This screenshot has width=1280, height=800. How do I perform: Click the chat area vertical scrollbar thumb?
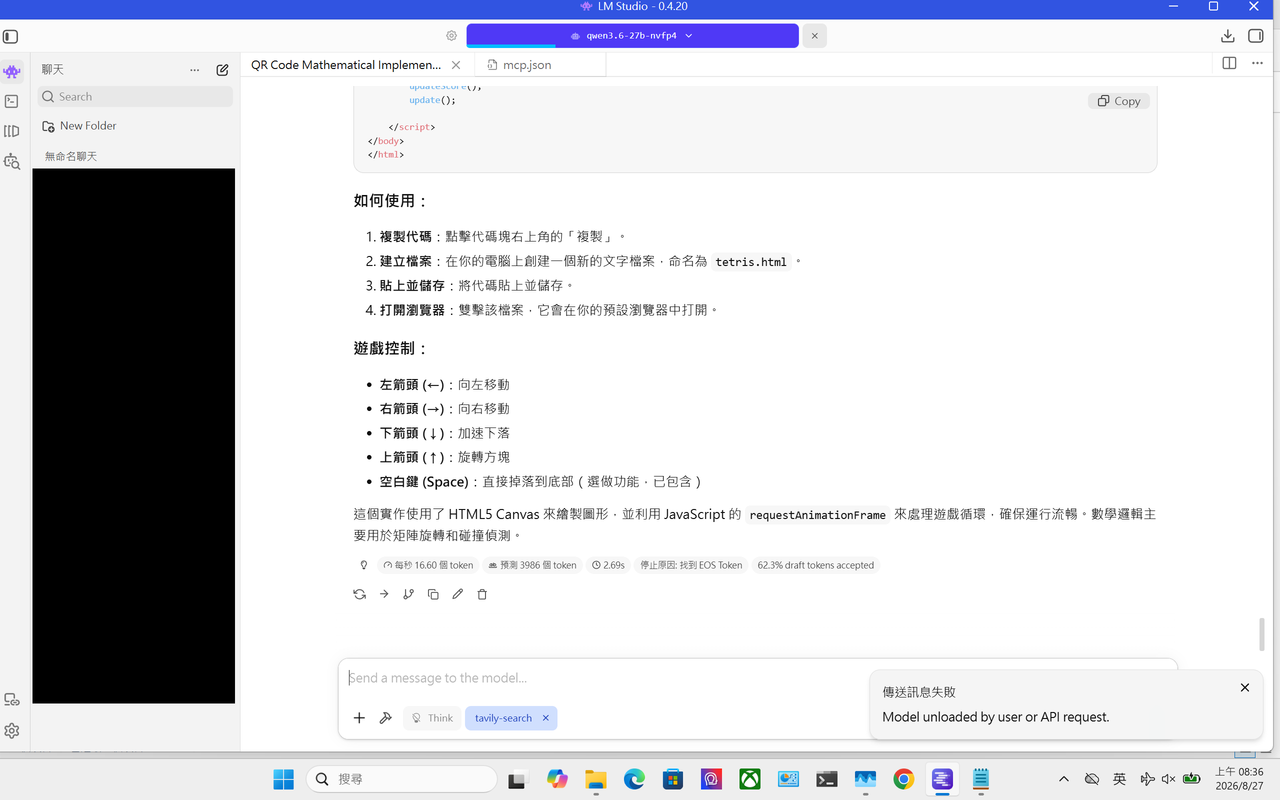(x=1261, y=634)
